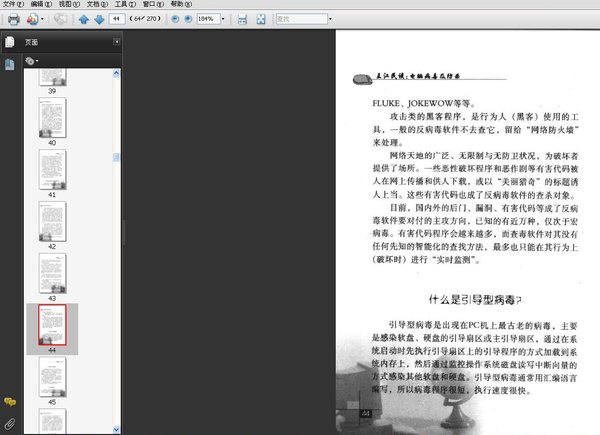Select page 43 thumbnail

pos(52,273)
